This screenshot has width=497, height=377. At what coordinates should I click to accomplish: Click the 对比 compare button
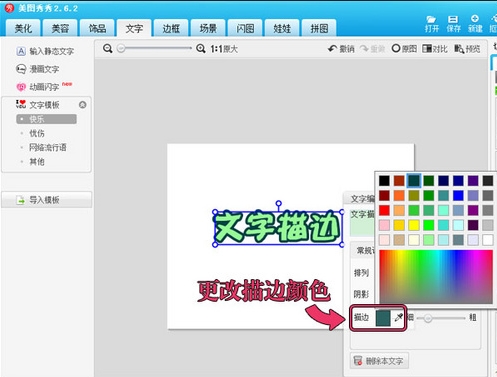pyautogui.click(x=435, y=49)
